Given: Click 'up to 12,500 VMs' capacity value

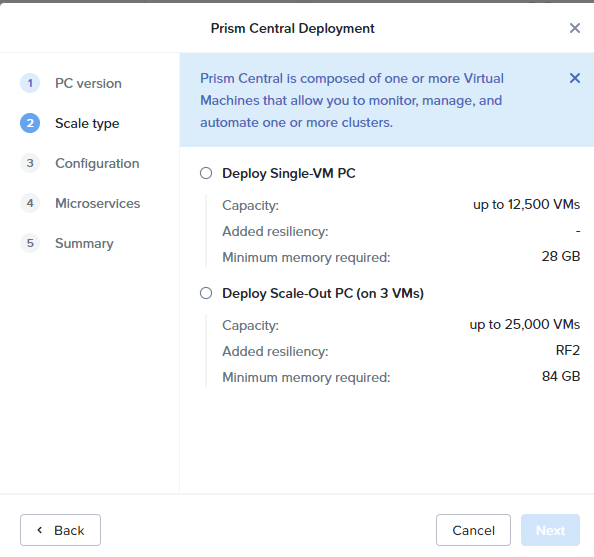Looking at the screenshot, I should [x=526, y=205].
